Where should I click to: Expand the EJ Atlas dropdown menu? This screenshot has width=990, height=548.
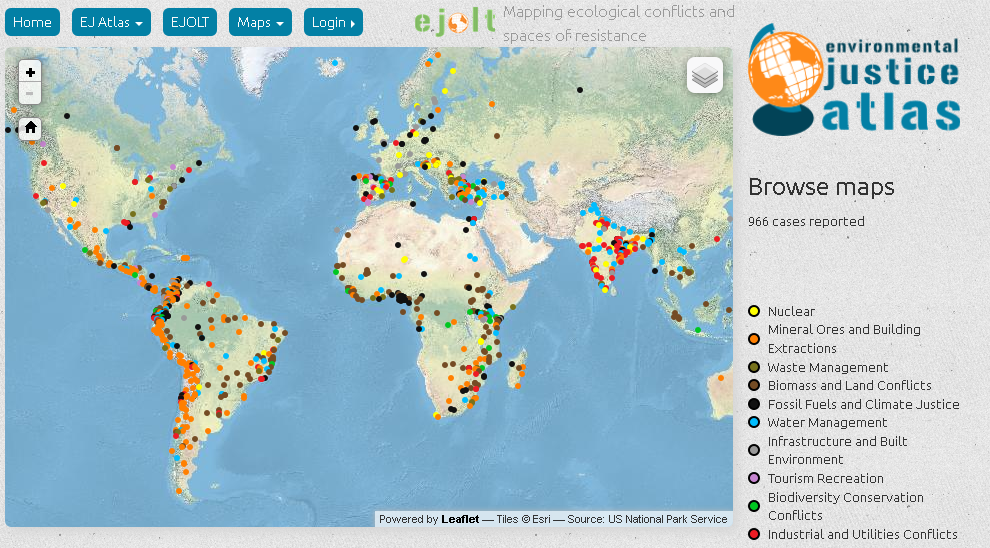pos(111,22)
